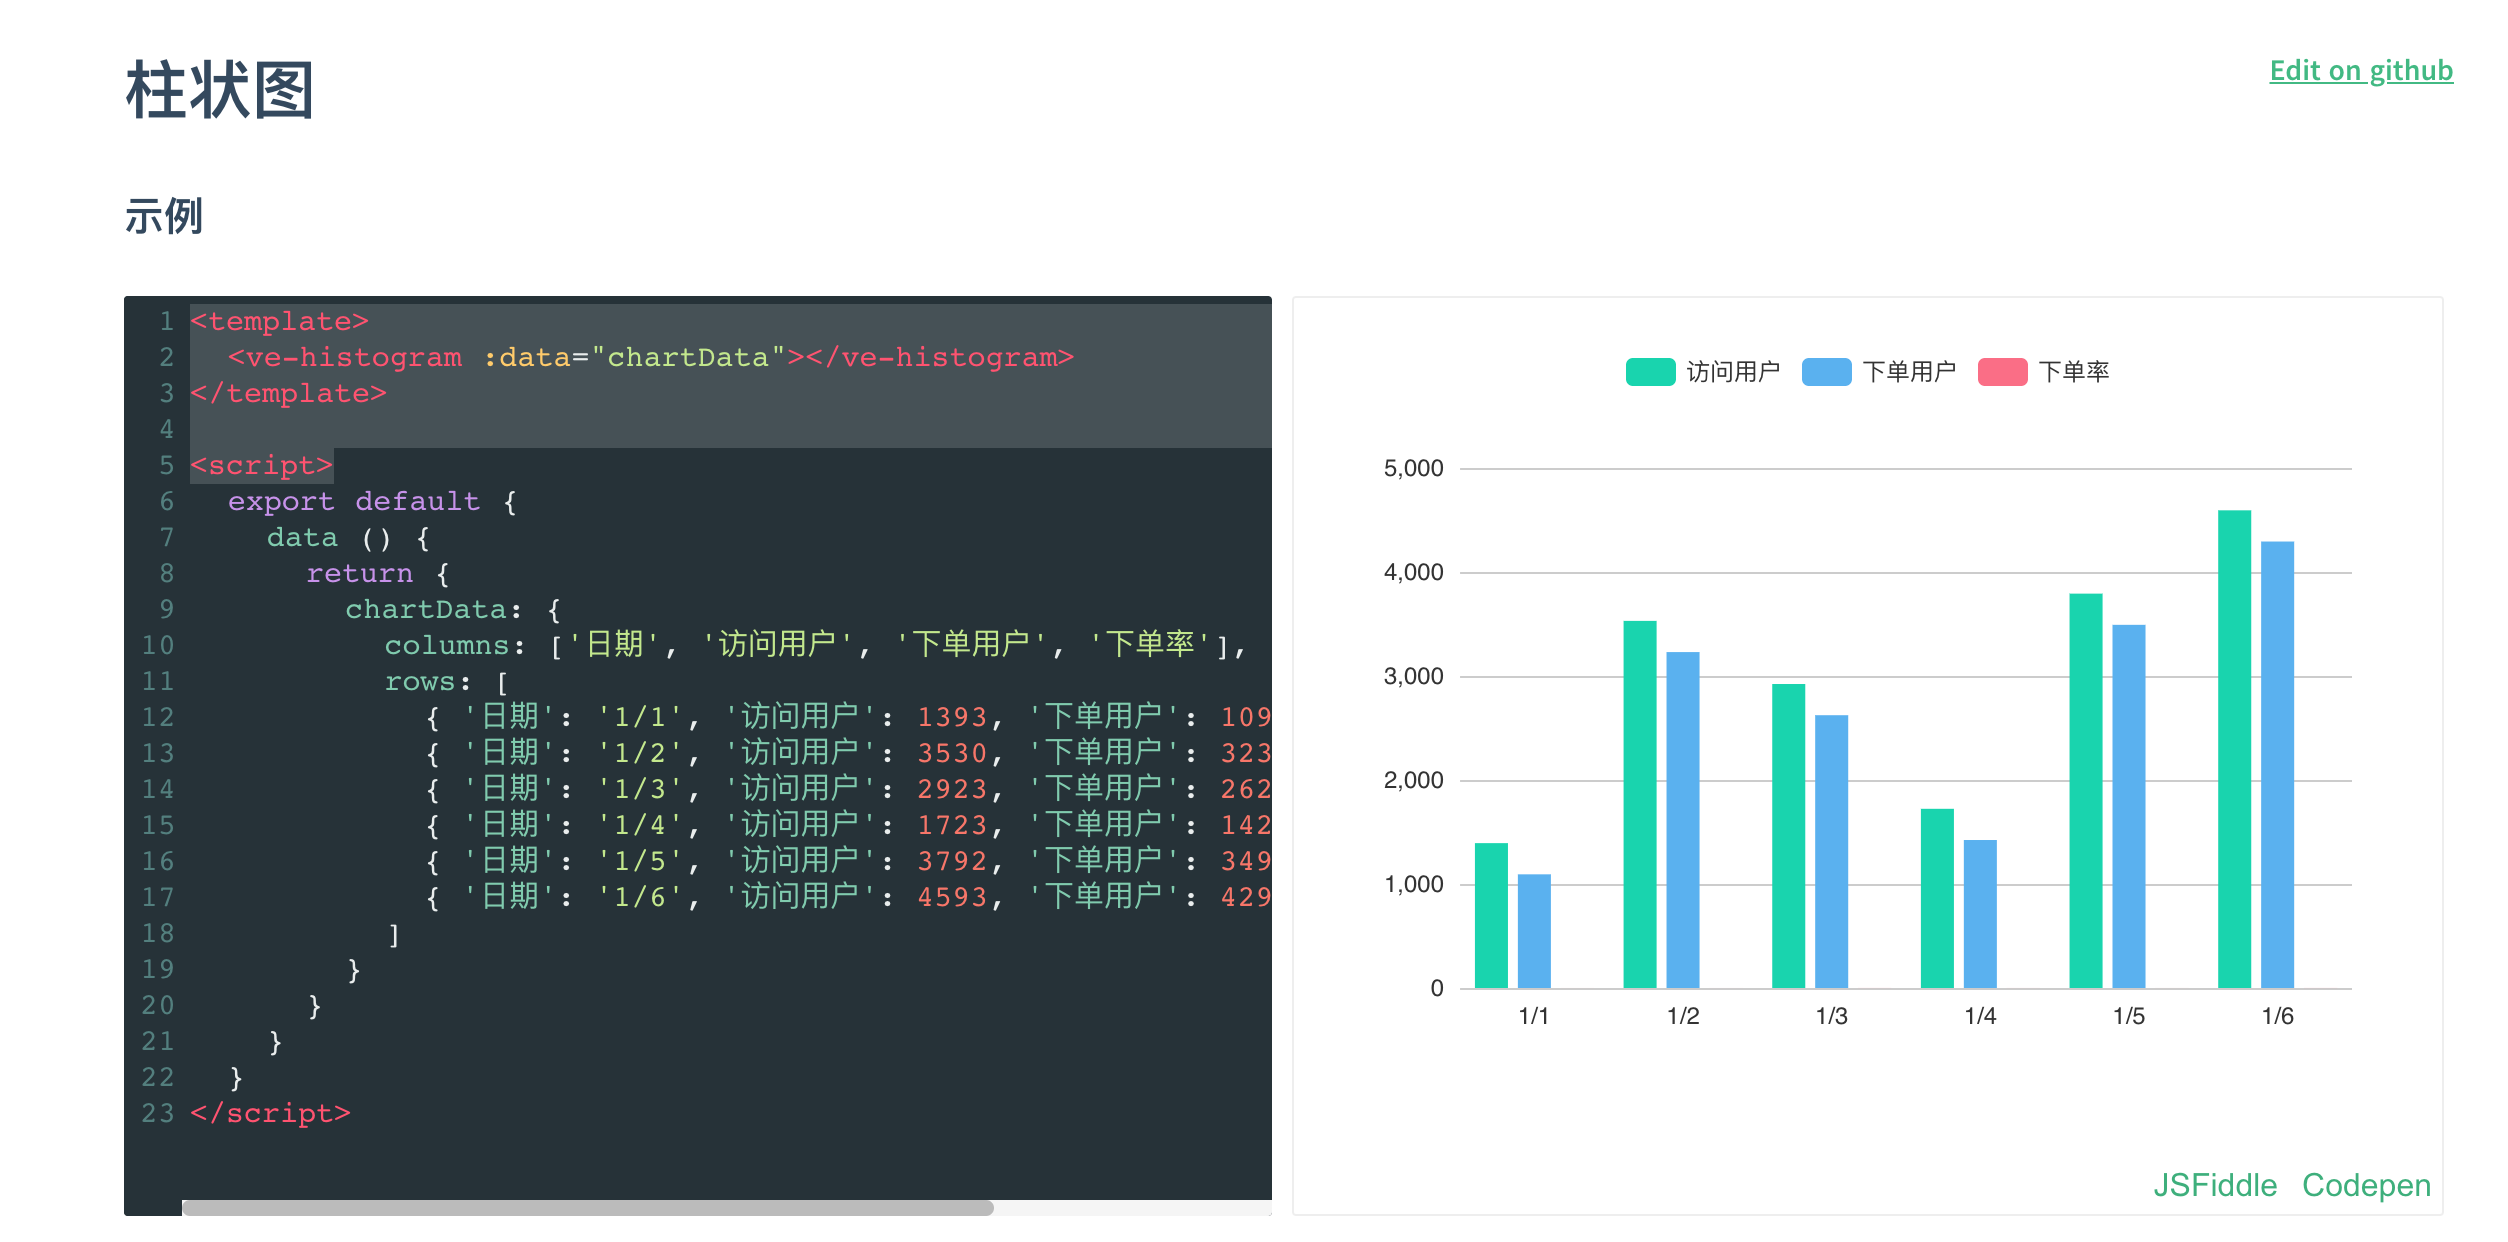Click 'rows:' on code line 11
The image size is (2508, 1242).
[x=428, y=681]
